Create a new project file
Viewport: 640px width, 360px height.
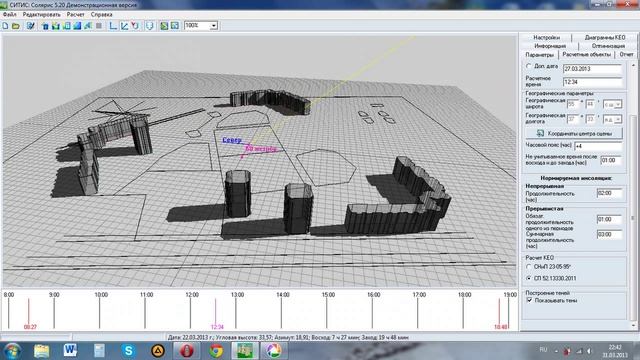[5, 26]
